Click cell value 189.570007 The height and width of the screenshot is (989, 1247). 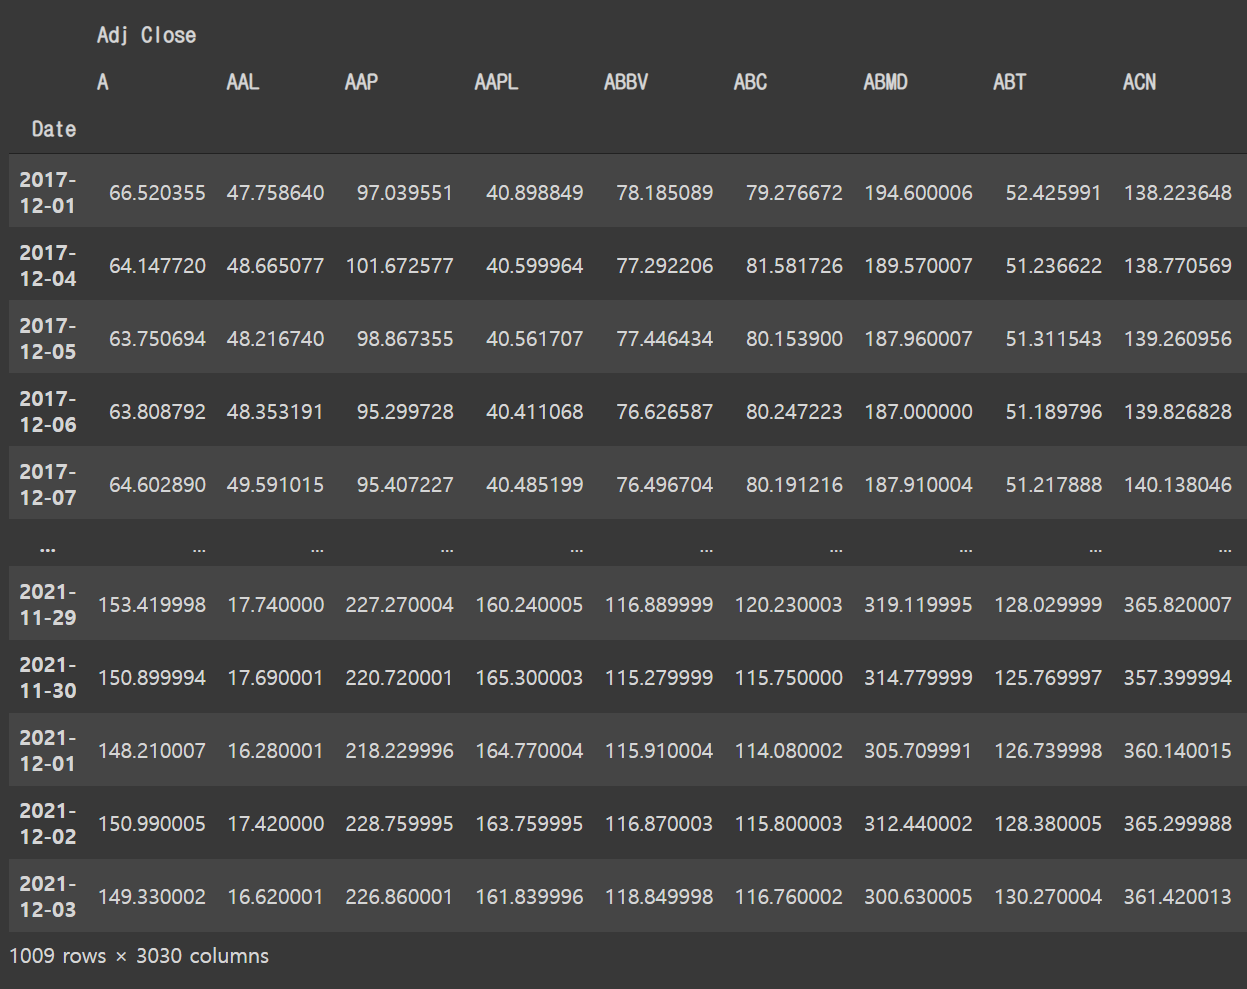[x=918, y=266]
